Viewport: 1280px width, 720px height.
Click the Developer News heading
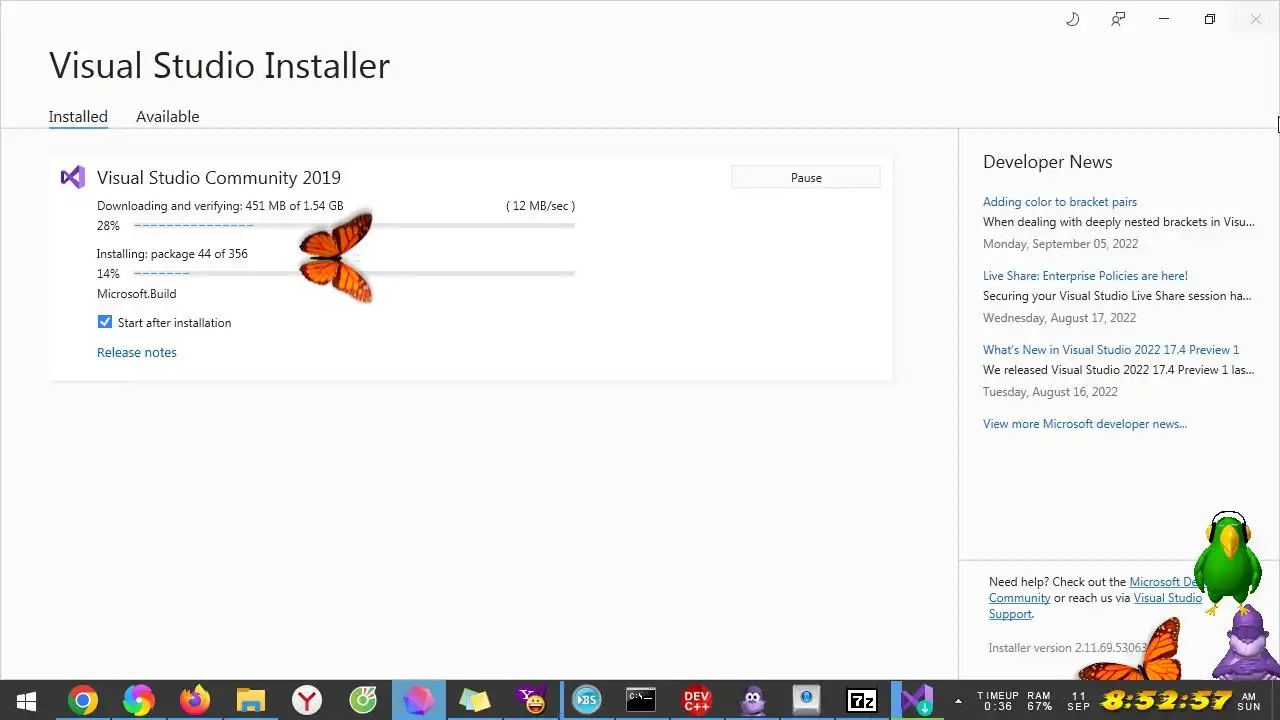1047,162
